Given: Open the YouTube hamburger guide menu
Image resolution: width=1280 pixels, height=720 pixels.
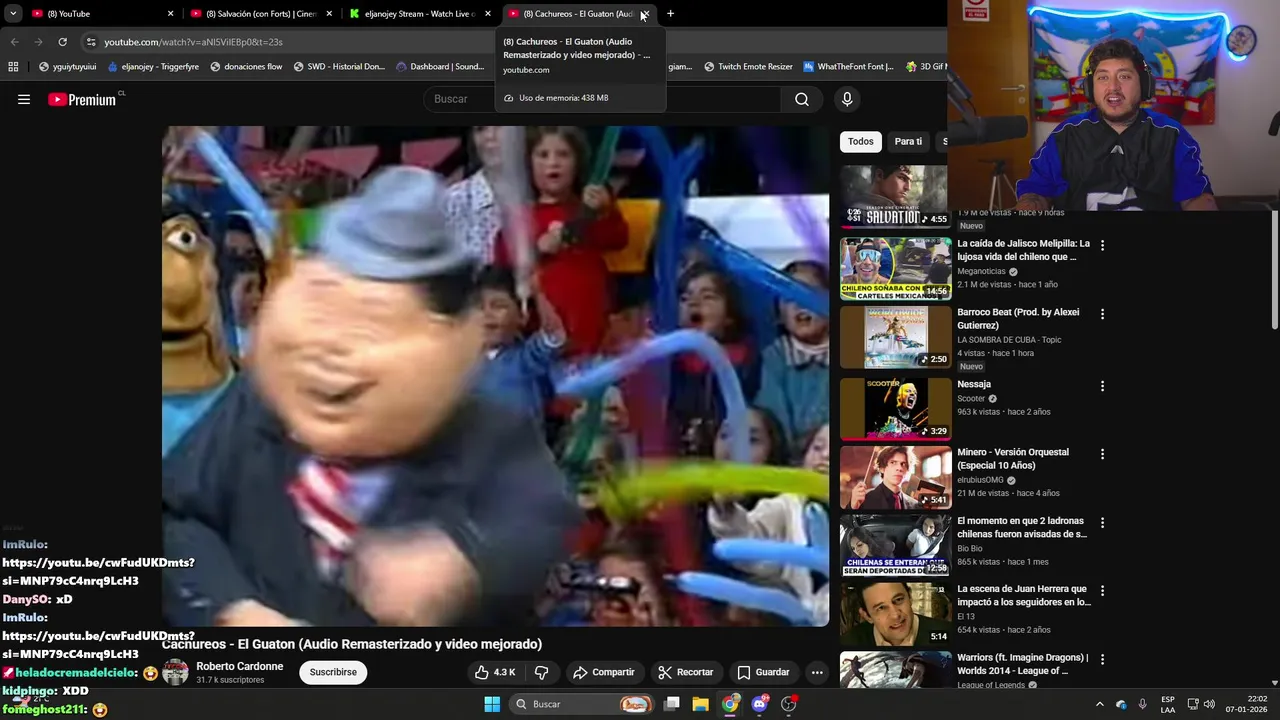Looking at the screenshot, I should point(24,99).
